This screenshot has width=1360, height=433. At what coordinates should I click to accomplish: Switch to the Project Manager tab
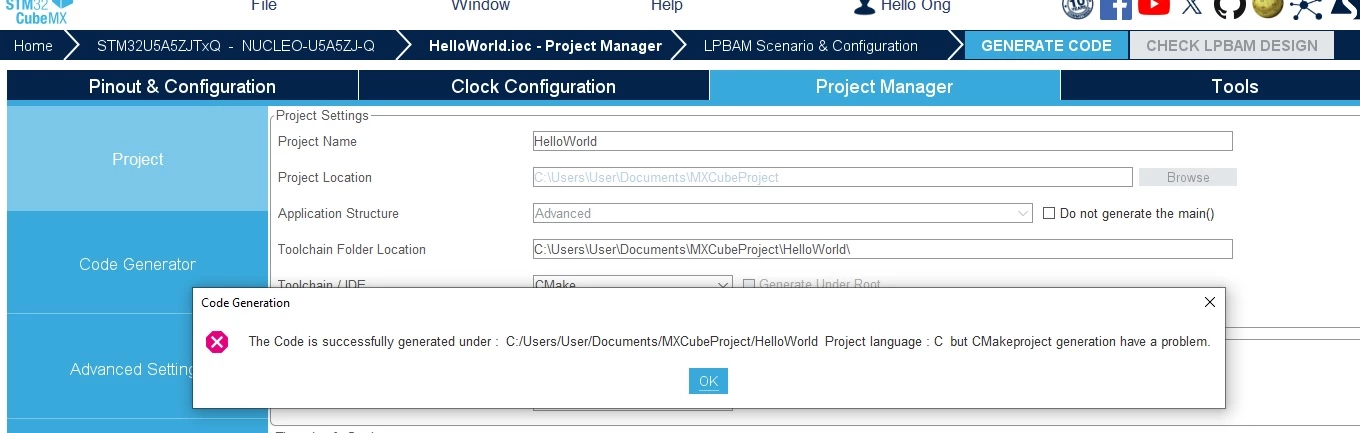[x=884, y=86]
